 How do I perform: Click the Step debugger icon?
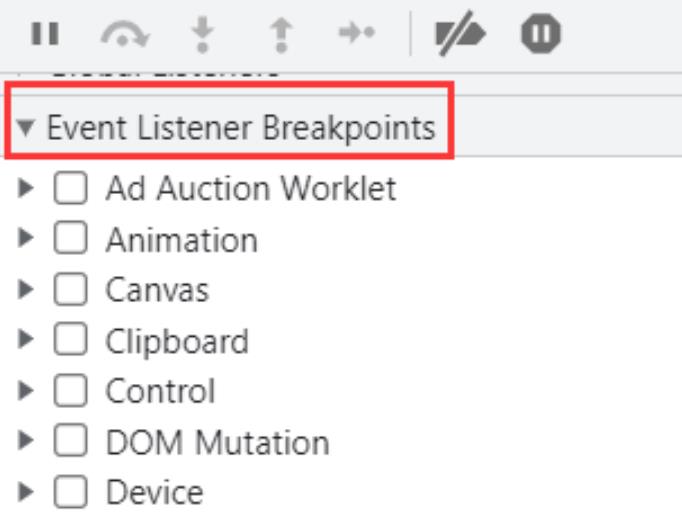point(356,34)
